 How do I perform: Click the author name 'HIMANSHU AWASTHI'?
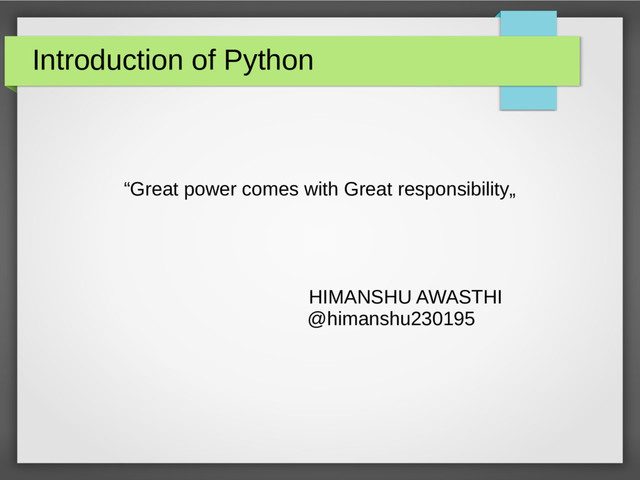pyautogui.click(x=405, y=297)
